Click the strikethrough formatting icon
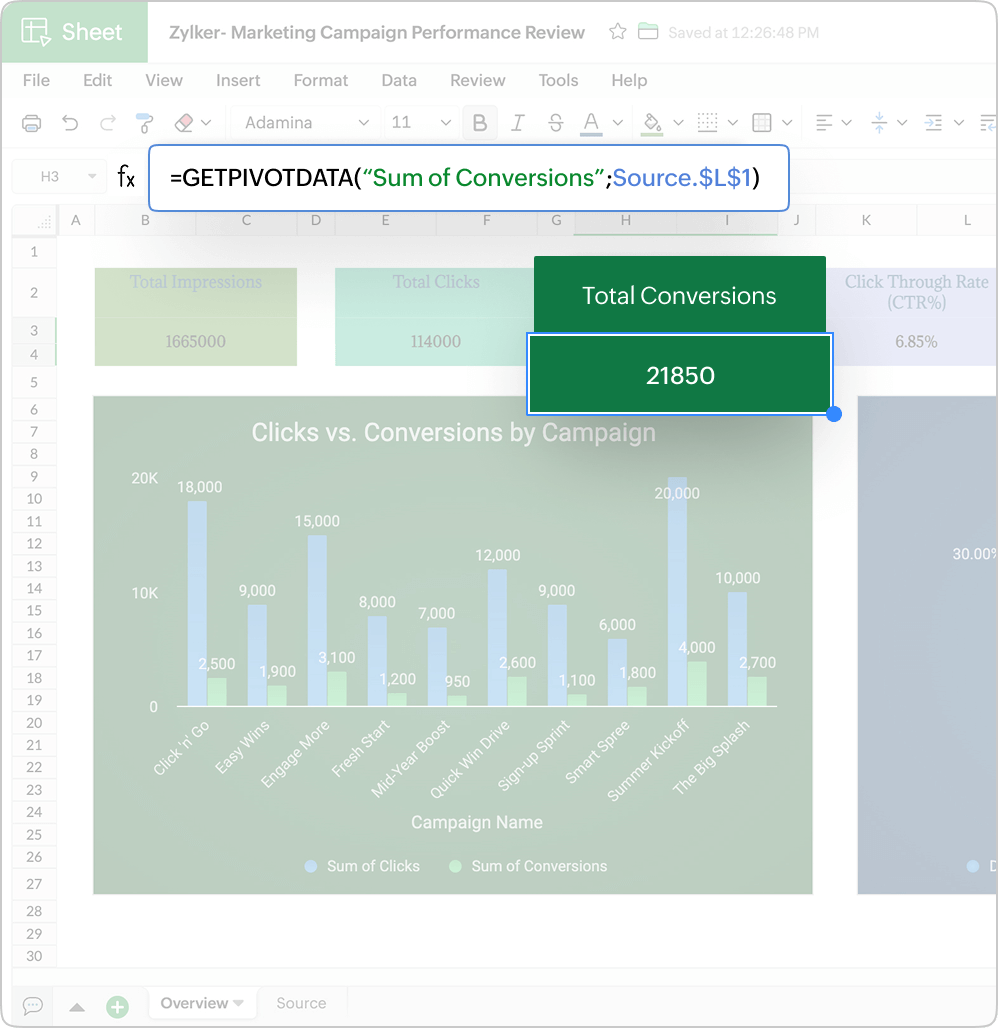Screen dimensions: 998x1028 click(x=556, y=123)
